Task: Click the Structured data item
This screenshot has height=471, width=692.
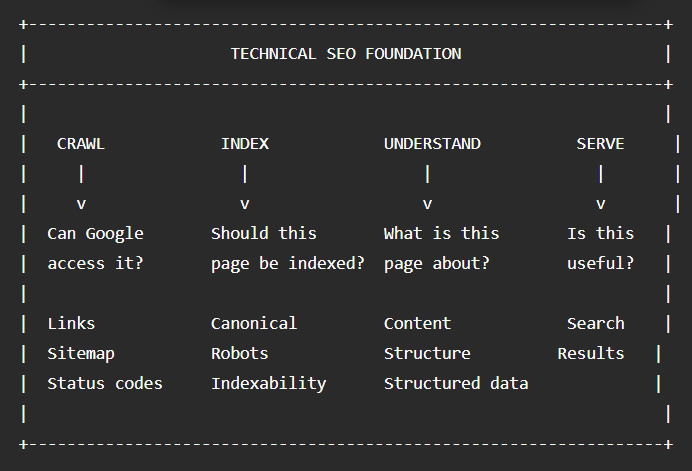Action: 456,384
